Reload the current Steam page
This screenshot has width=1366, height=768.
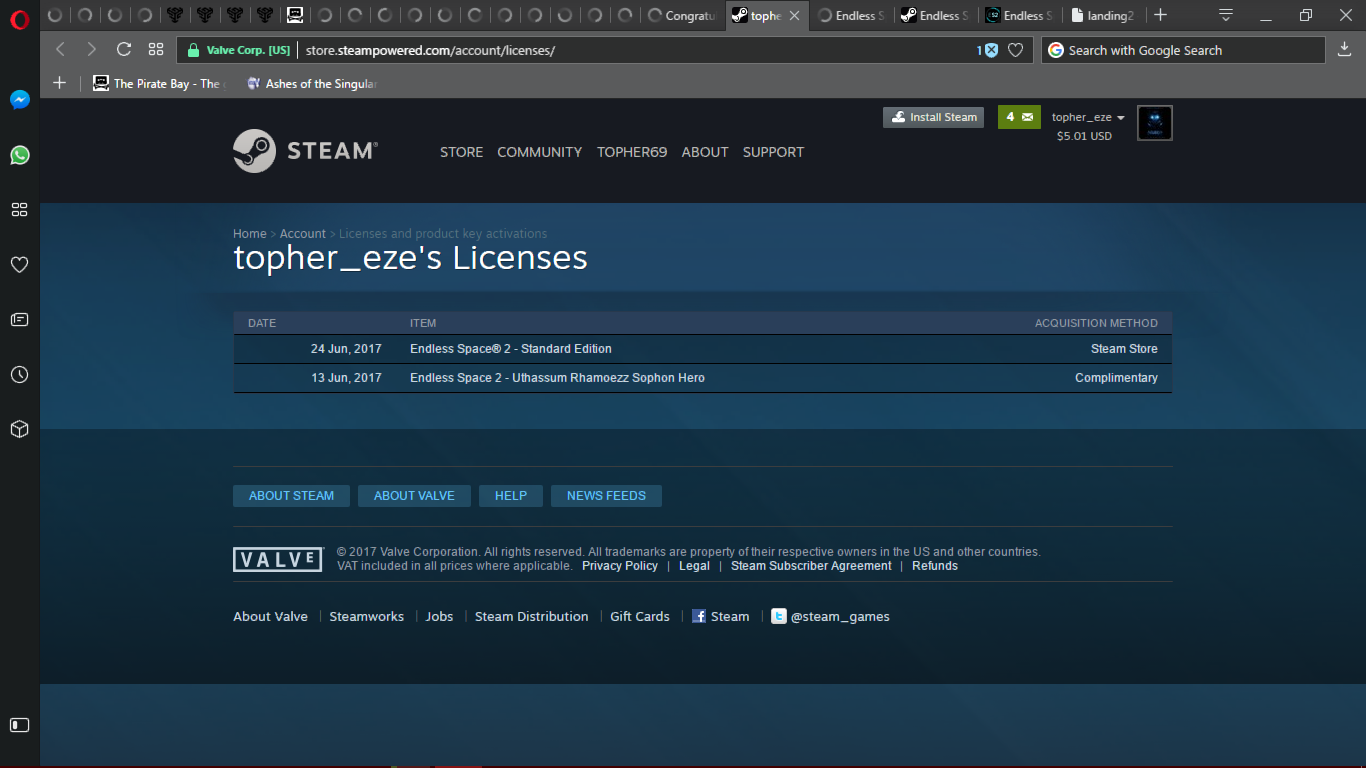[124, 50]
